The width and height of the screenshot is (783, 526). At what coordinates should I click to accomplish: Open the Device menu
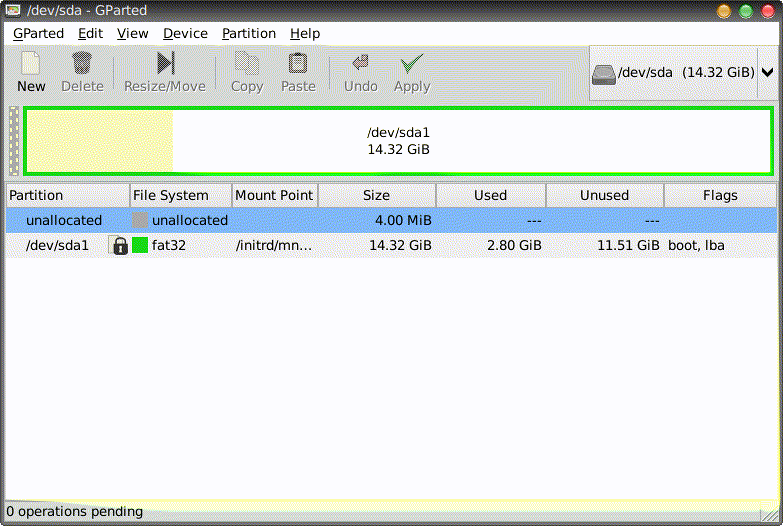pyautogui.click(x=185, y=33)
